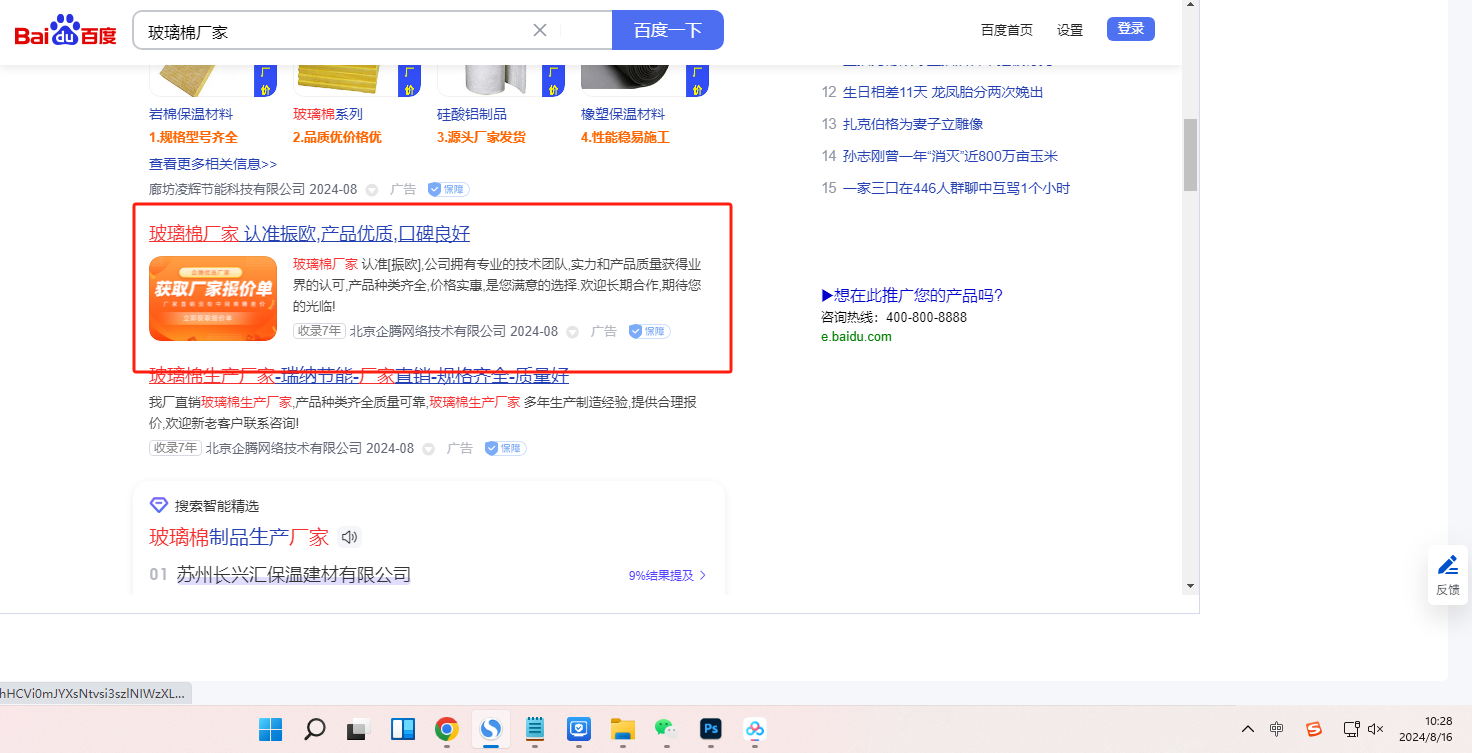Click 廊坊凌辉节能科技有限公司 advertiser name
This screenshot has width=1472, height=753.
pyautogui.click(x=227, y=189)
